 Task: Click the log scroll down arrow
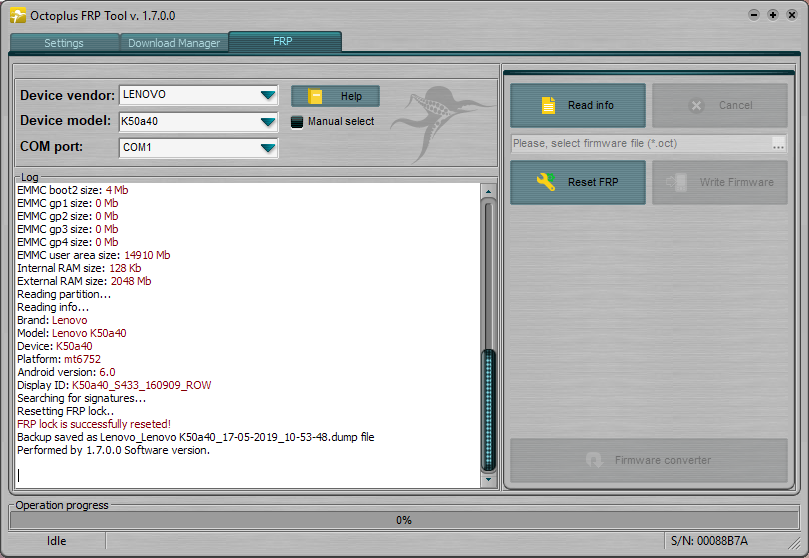click(488, 480)
